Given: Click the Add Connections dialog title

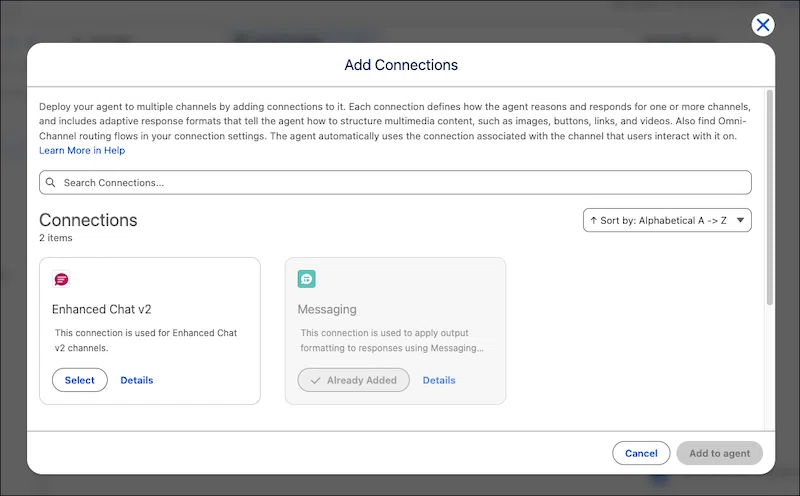Looking at the screenshot, I should (401, 65).
